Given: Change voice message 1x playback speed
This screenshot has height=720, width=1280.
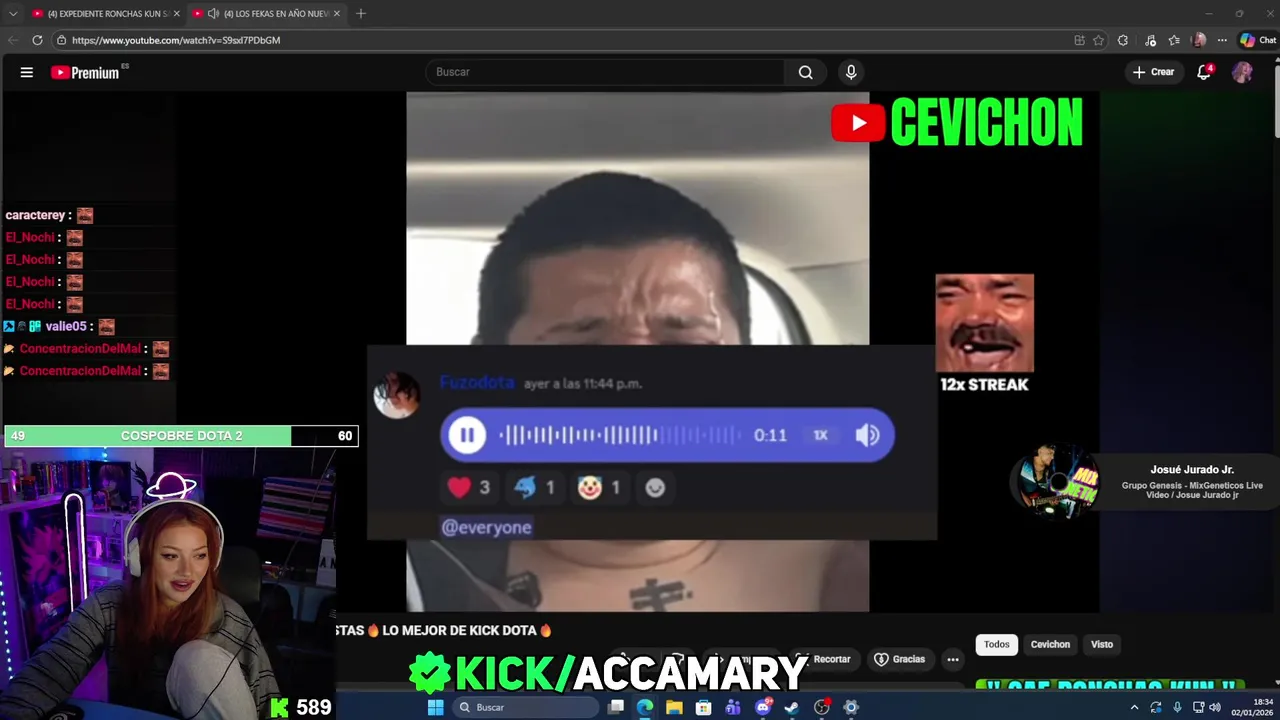Looking at the screenshot, I should click(x=821, y=435).
